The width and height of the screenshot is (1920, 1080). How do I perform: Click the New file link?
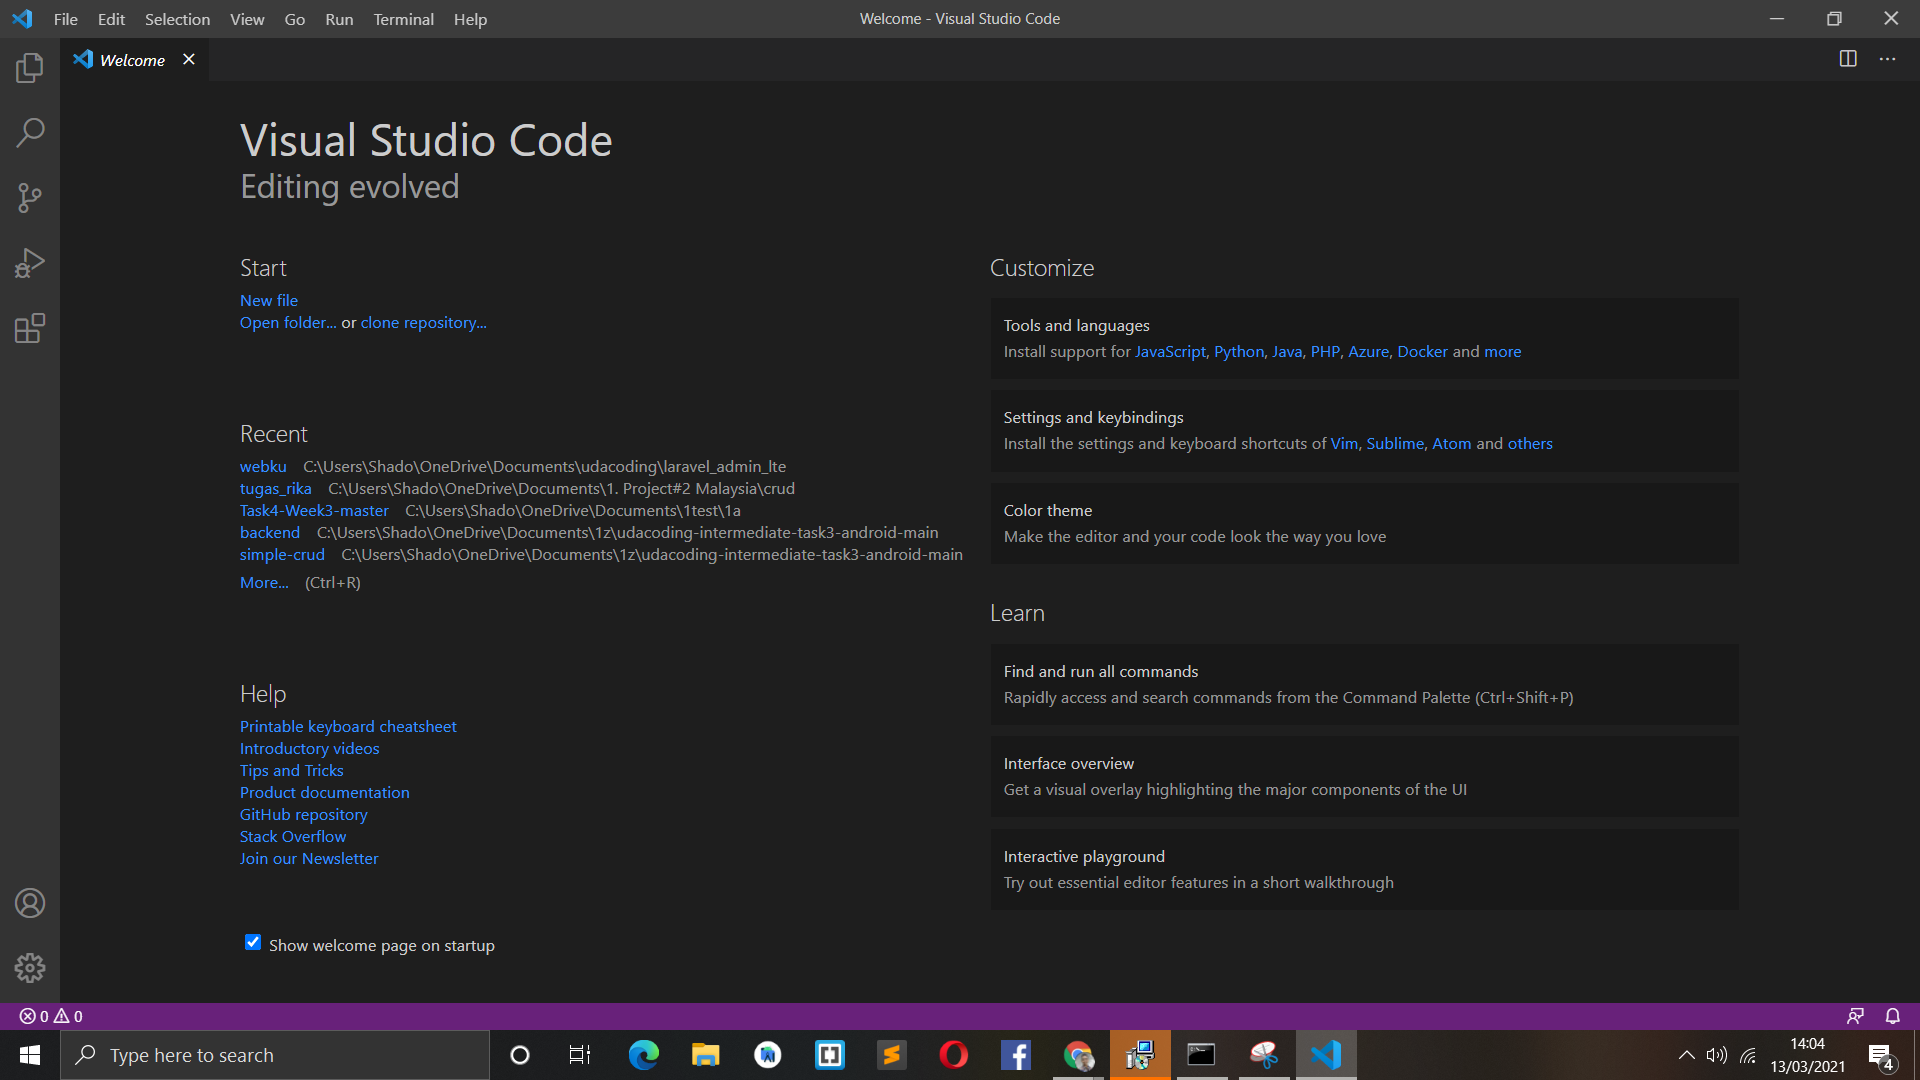(268, 300)
